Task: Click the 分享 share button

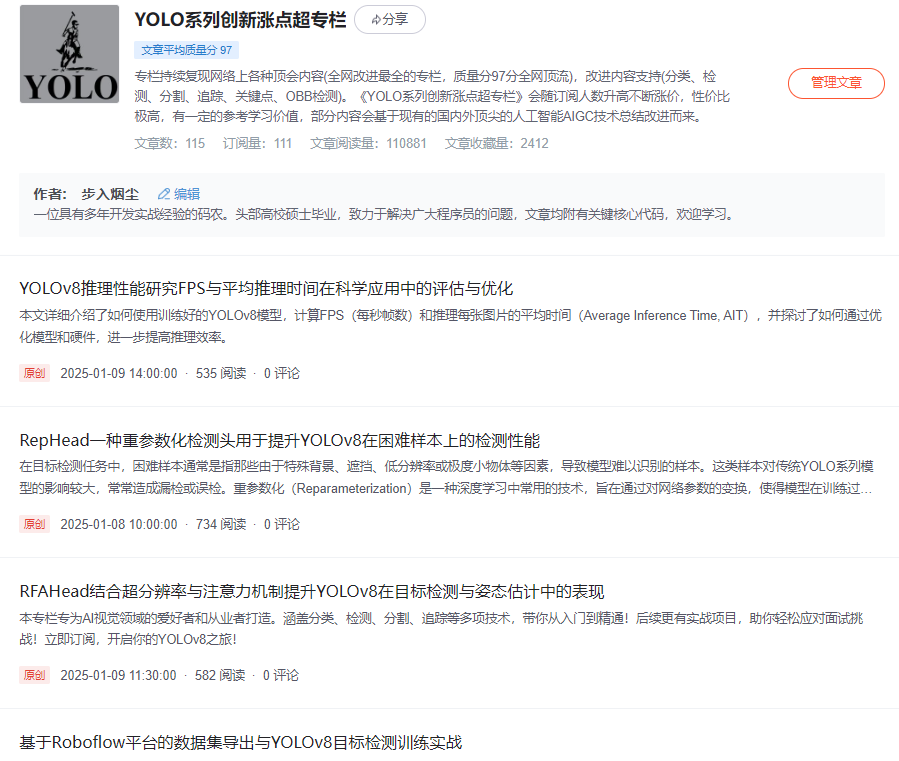Action: (390, 19)
